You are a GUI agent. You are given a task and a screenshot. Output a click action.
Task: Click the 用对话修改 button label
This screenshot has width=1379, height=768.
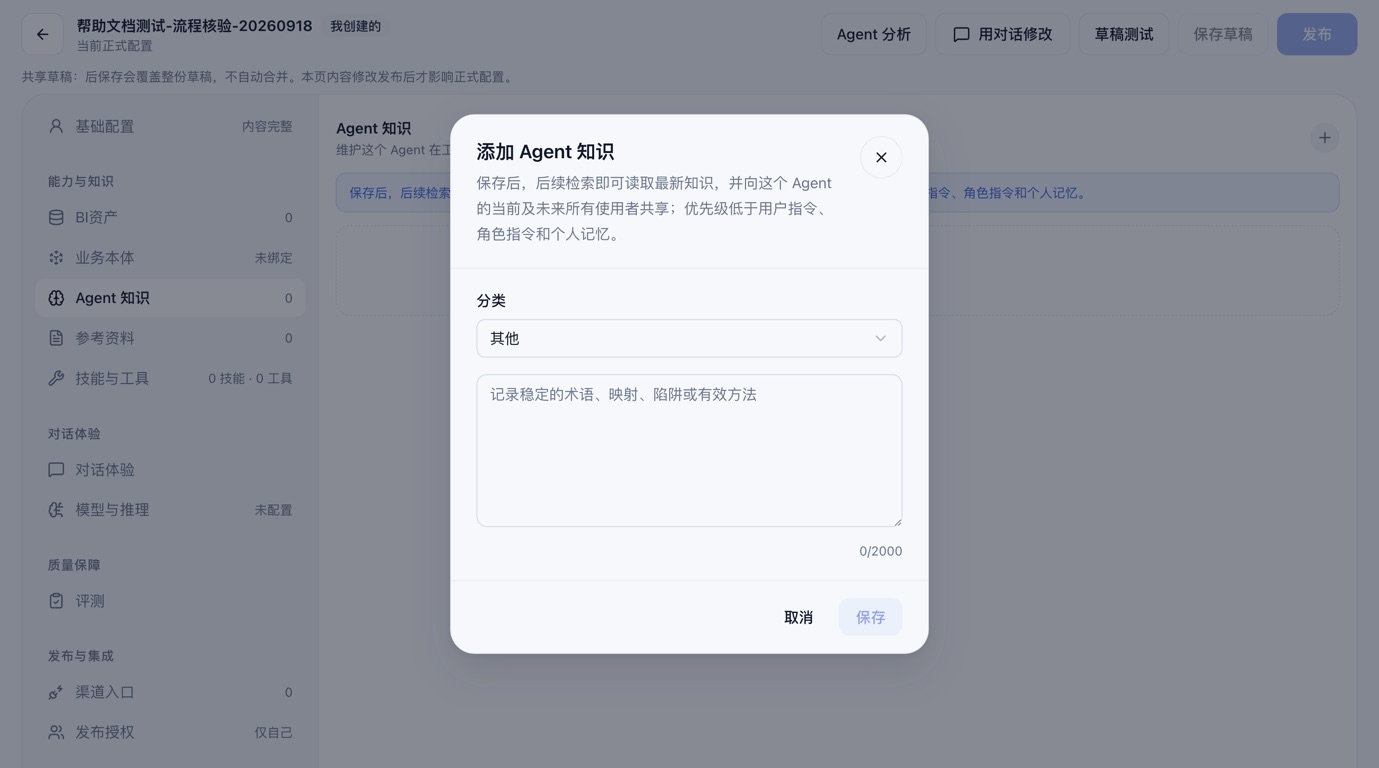click(1015, 34)
